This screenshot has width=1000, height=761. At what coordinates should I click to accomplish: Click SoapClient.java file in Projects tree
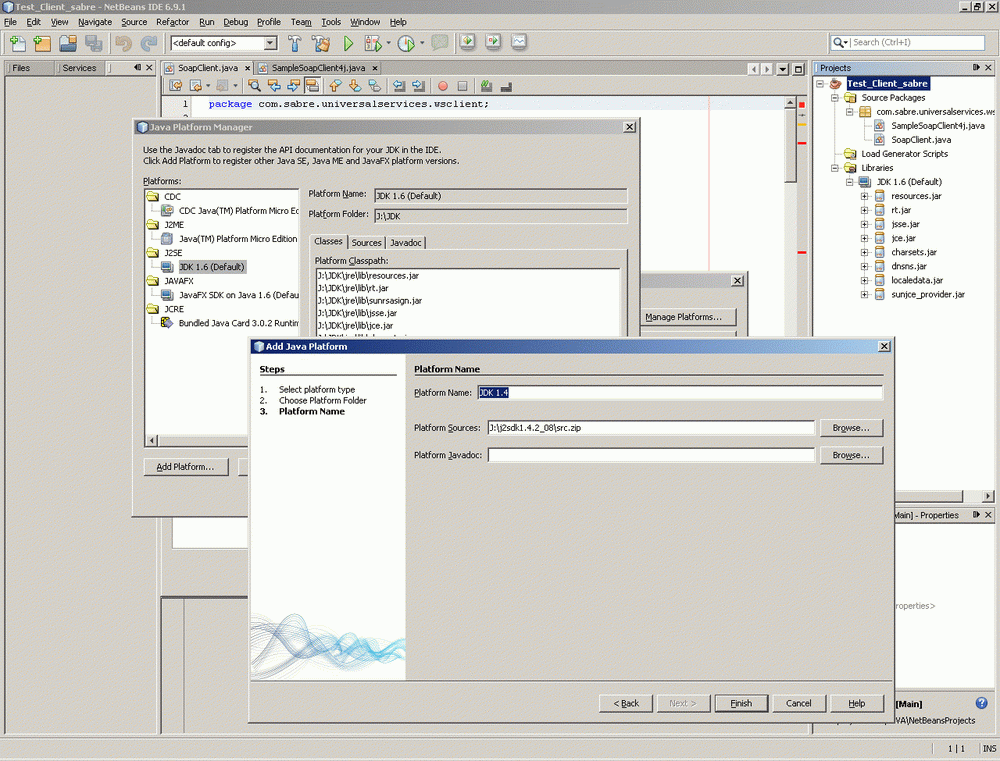(921, 140)
